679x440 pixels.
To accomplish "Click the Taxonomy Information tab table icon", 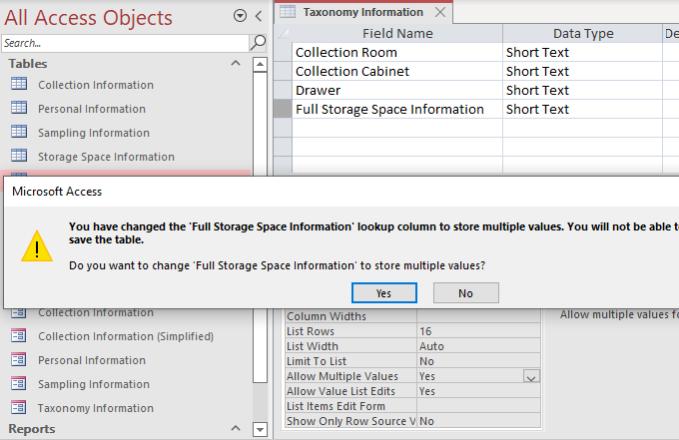I will click(x=288, y=12).
